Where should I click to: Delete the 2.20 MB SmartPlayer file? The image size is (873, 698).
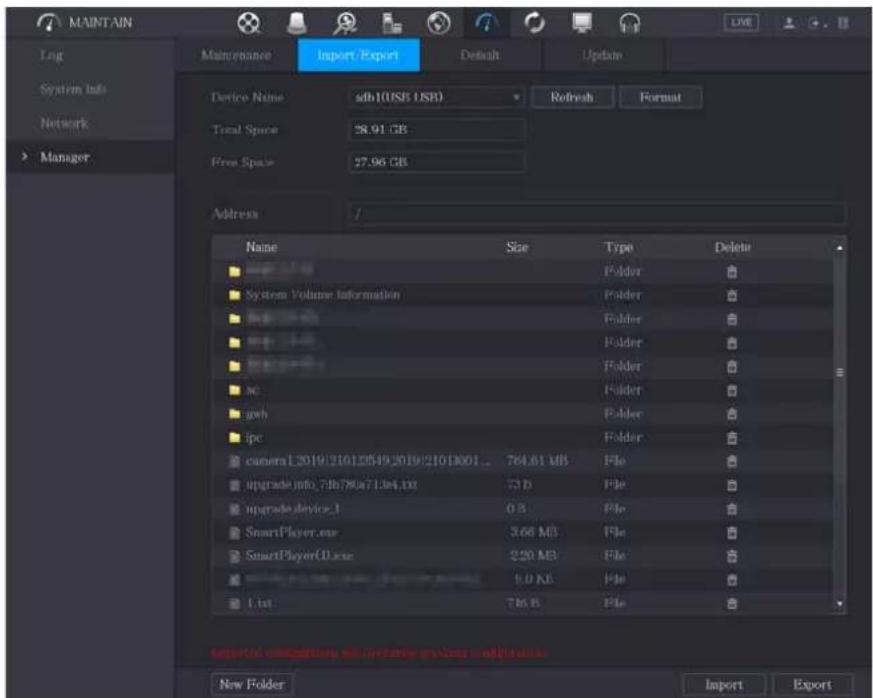[732, 556]
